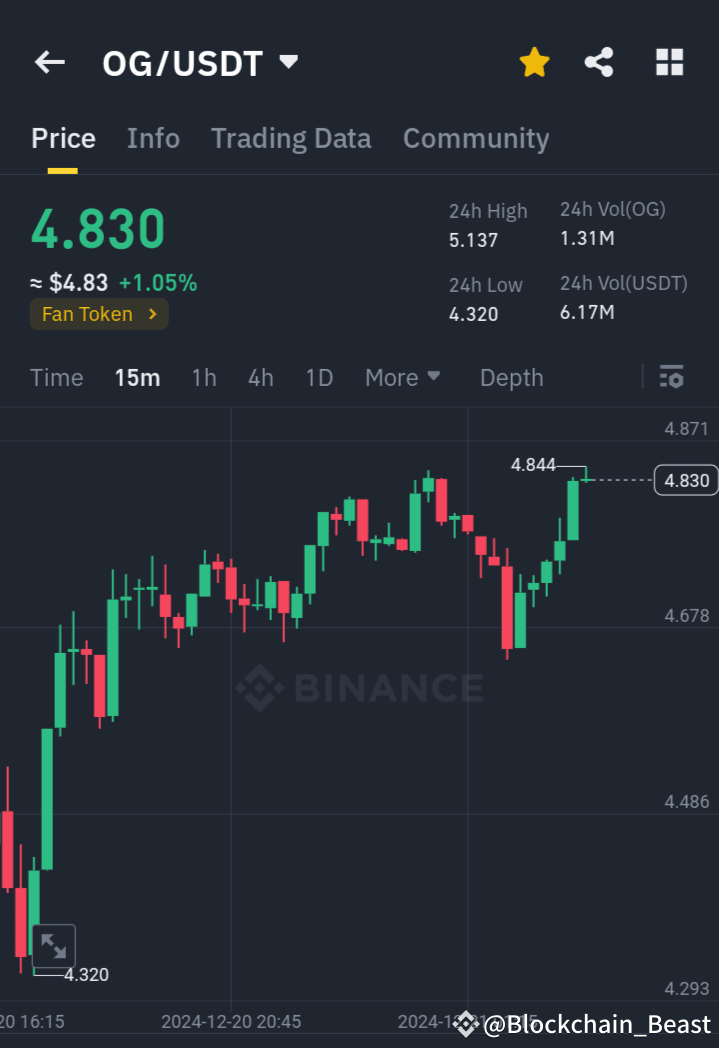Open chart settings via candlestick icon
The image size is (719, 1048).
671,377
